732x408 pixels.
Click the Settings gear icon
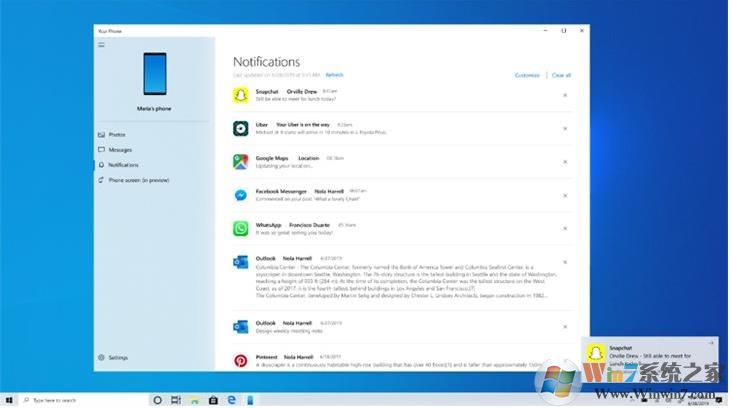[x=101, y=358]
